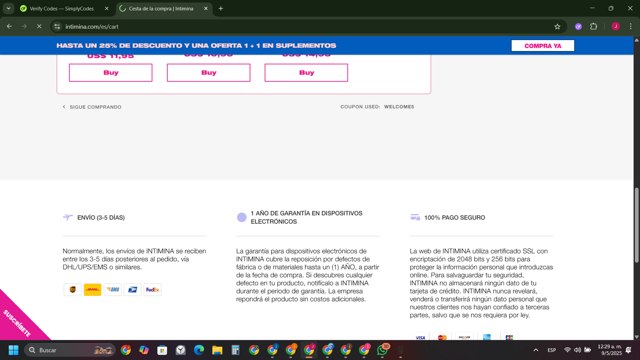Click the purple circle warranty icon
The image size is (640, 360).
coord(242,218)
